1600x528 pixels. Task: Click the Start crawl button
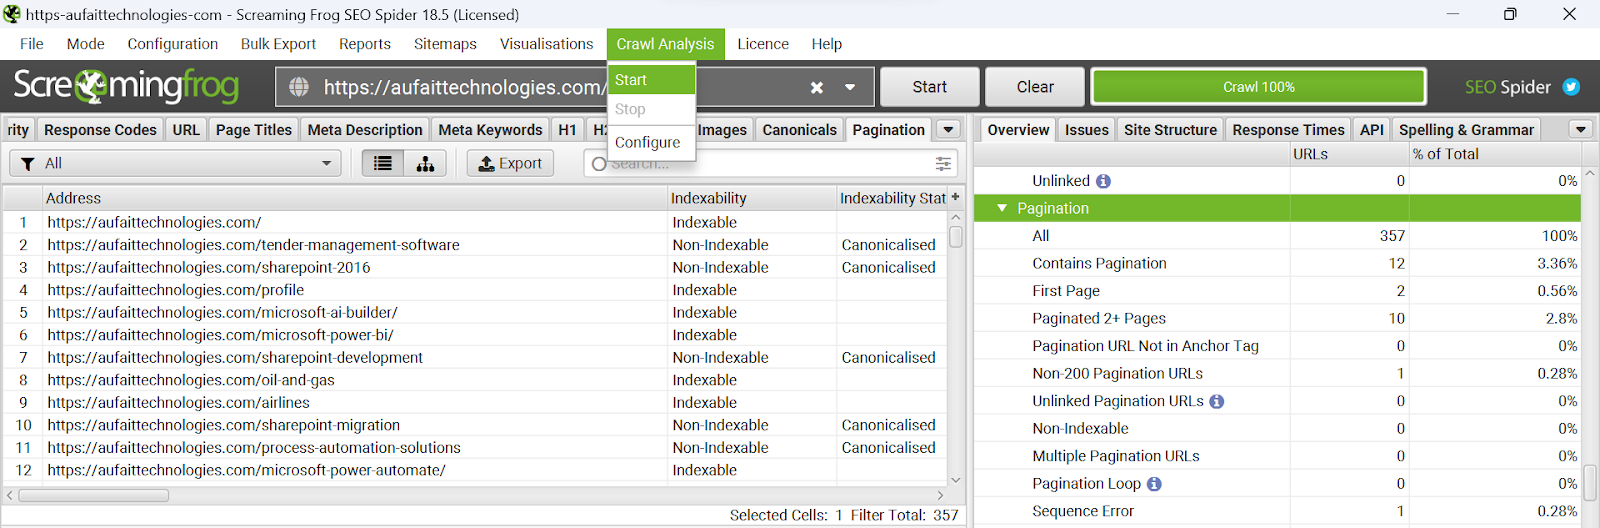[x=930, y=87]
